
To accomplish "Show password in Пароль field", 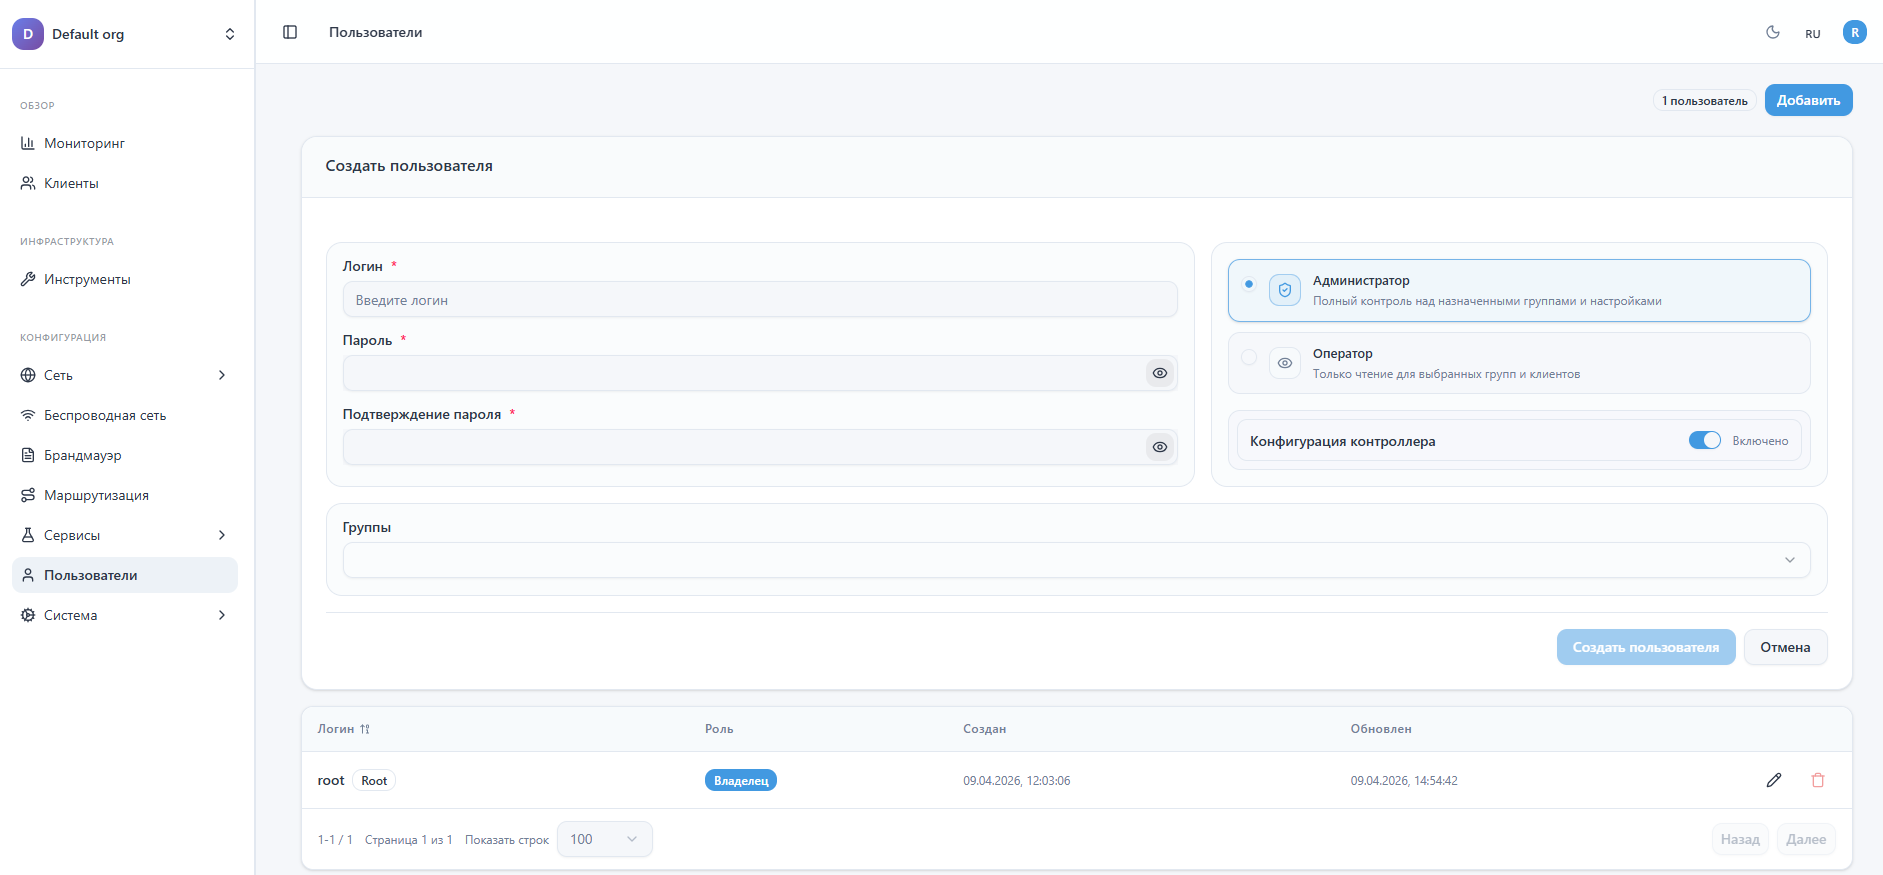I will [1159, 373].
